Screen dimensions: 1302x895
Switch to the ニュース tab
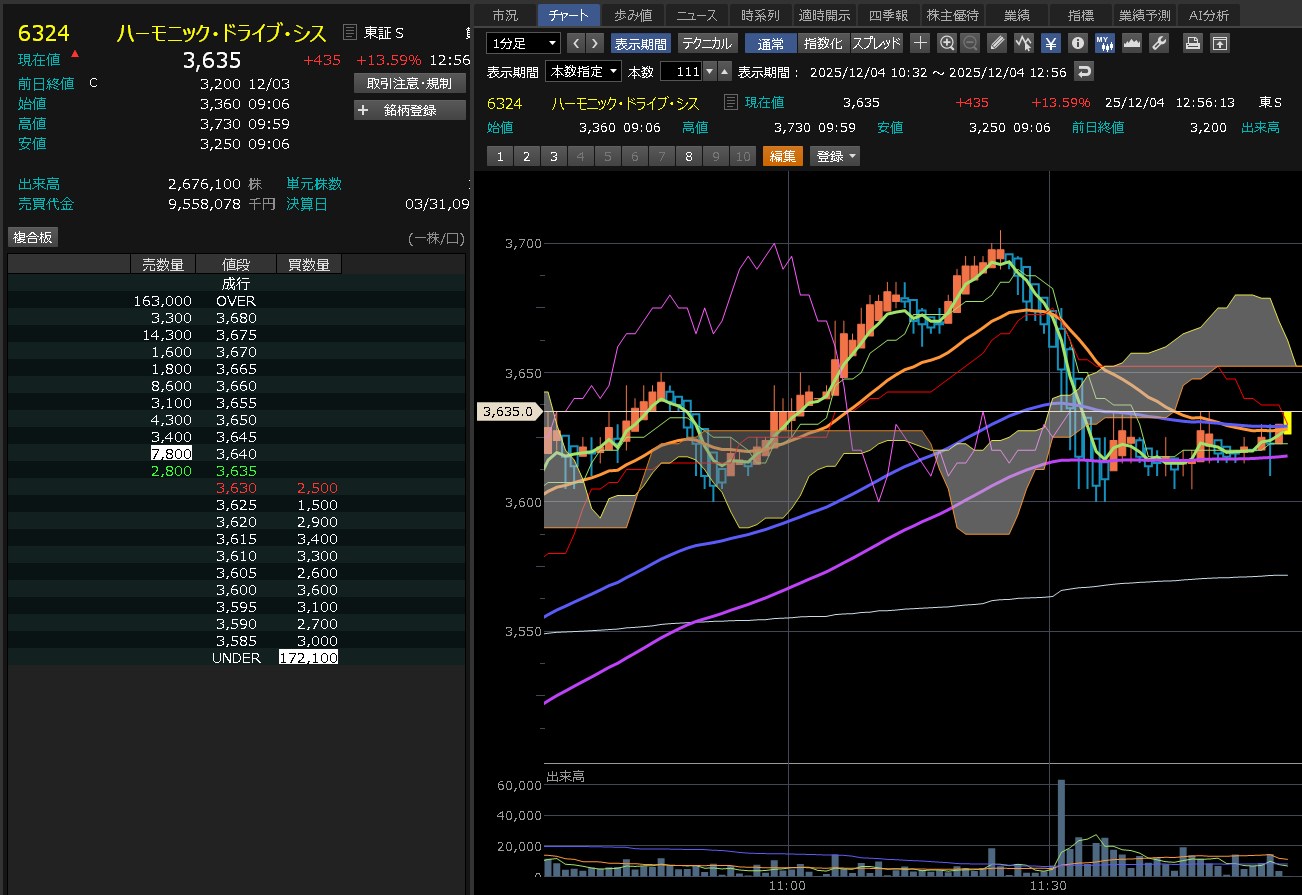click(x=696, y=15)
